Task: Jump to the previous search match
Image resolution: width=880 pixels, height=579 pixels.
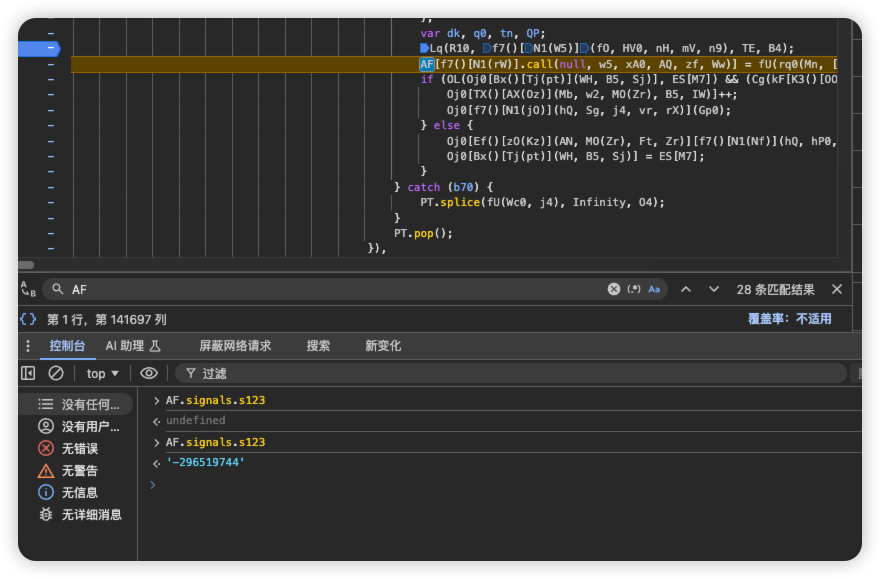Action: point(686,289)
